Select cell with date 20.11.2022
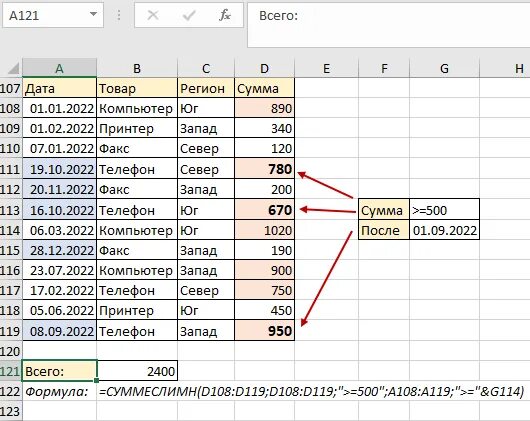This screenshot has width=530, height=421. coord(59,189)
